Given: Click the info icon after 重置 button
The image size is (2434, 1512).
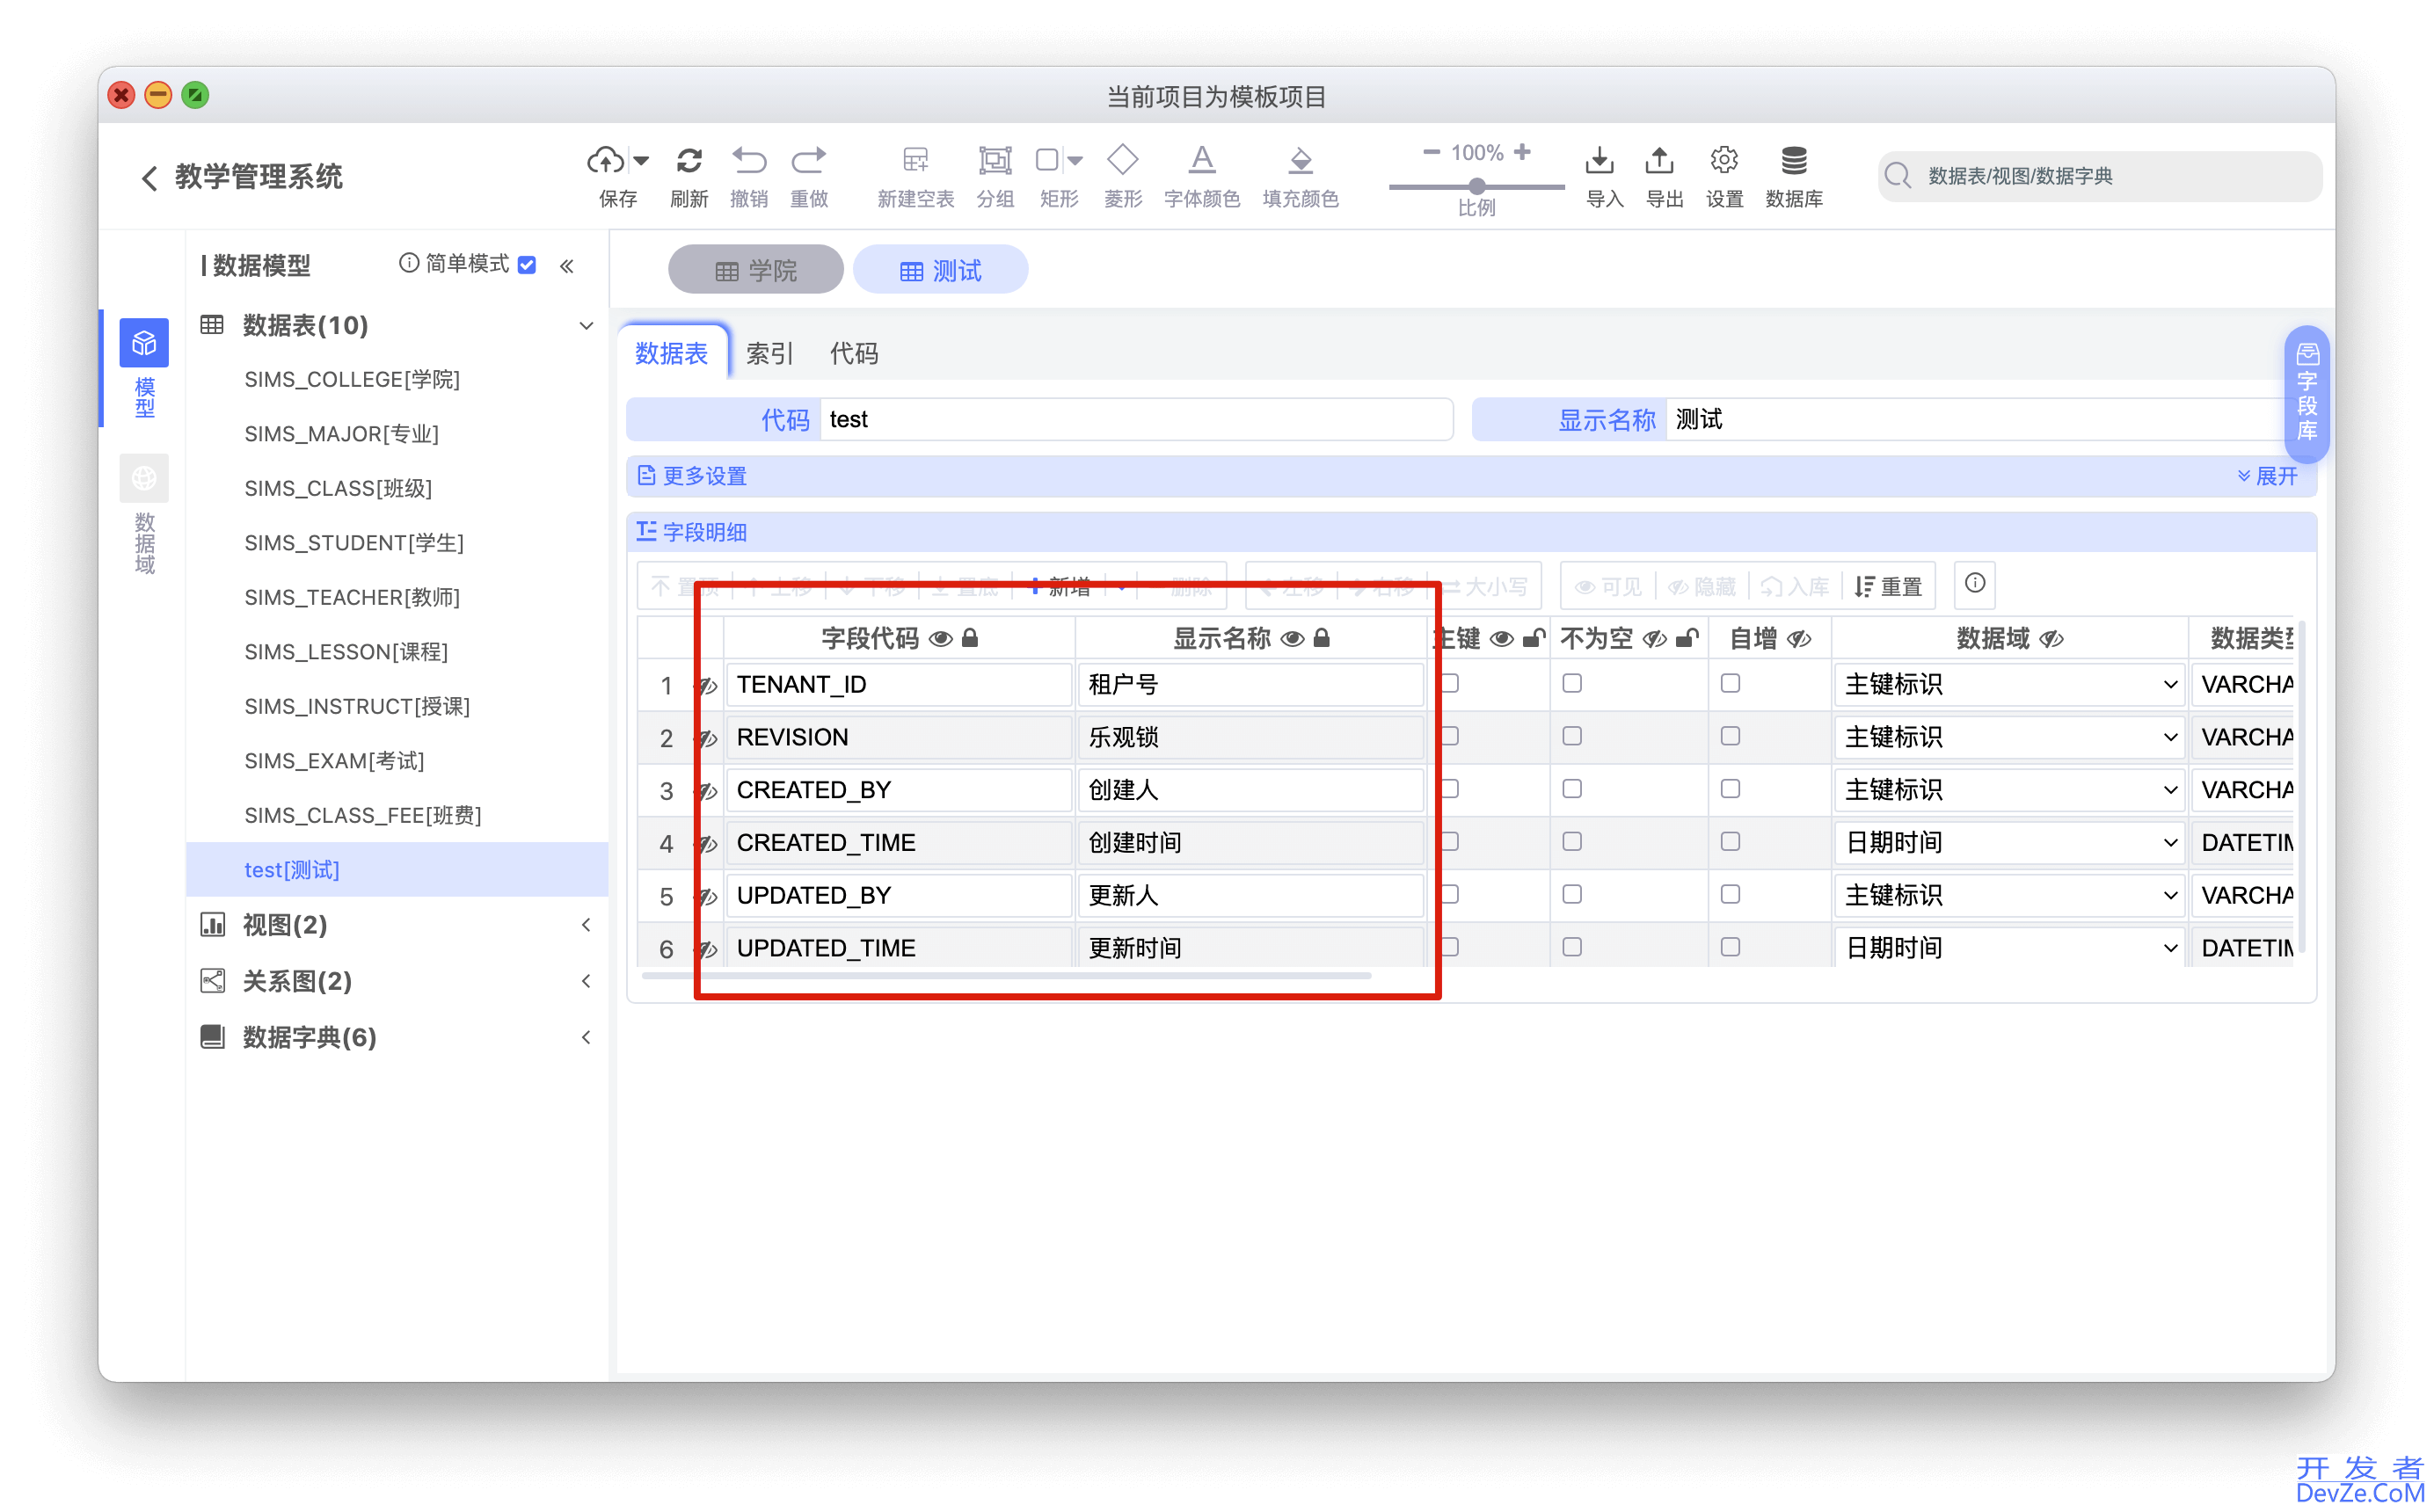Looking at the screenshot, I should click(1975, 583).
